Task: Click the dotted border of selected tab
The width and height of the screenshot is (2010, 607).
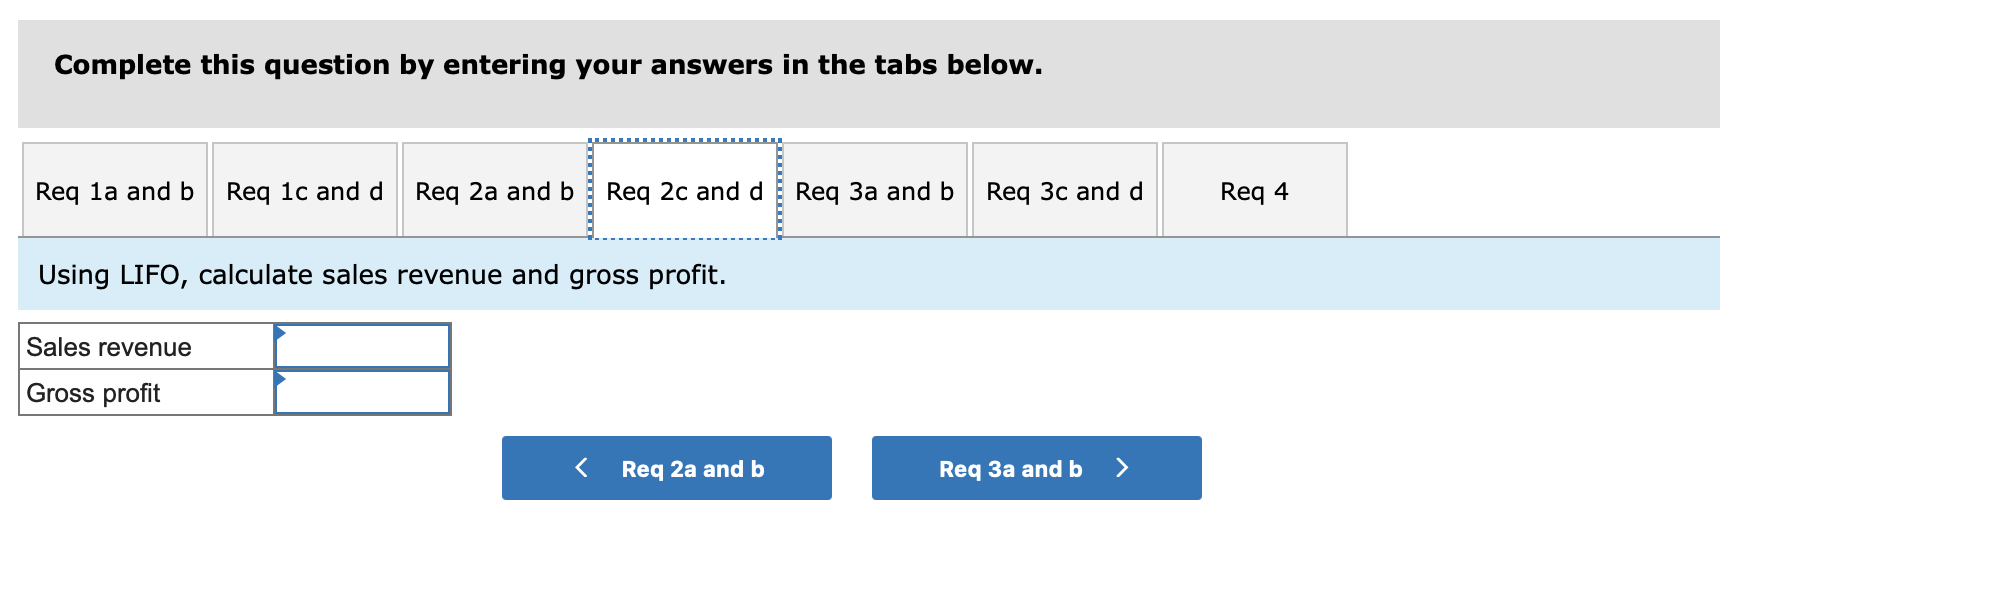Action: (x=684, y=140)
